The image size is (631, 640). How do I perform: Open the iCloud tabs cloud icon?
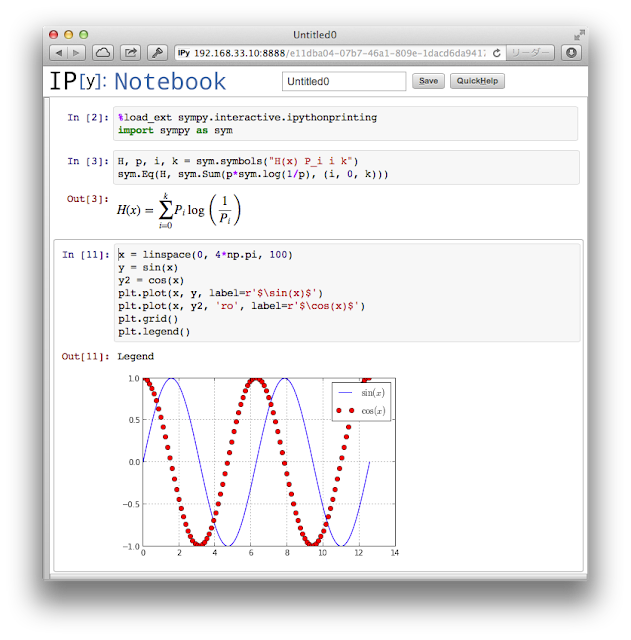pyautogui.click(x=103, y=53)
